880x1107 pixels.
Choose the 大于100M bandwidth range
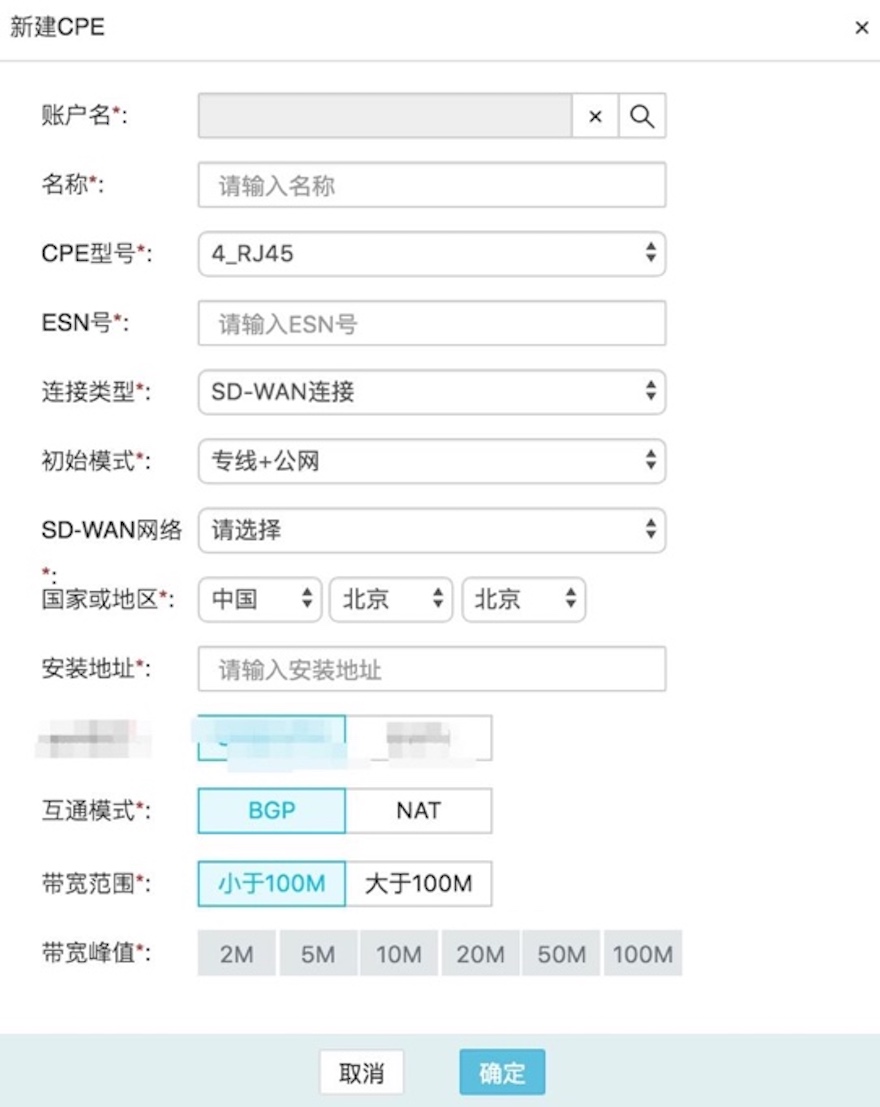click(x=418, y=884)
